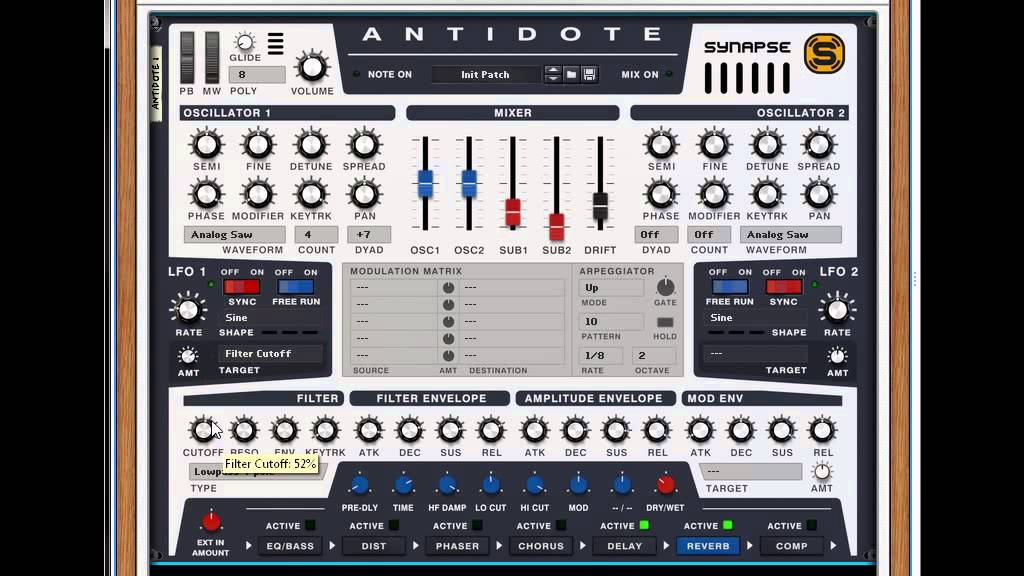This screenshot has width=1024, height=576.
Task: Click Oscillator 2 Detune knob
Action: pos(767,145)
